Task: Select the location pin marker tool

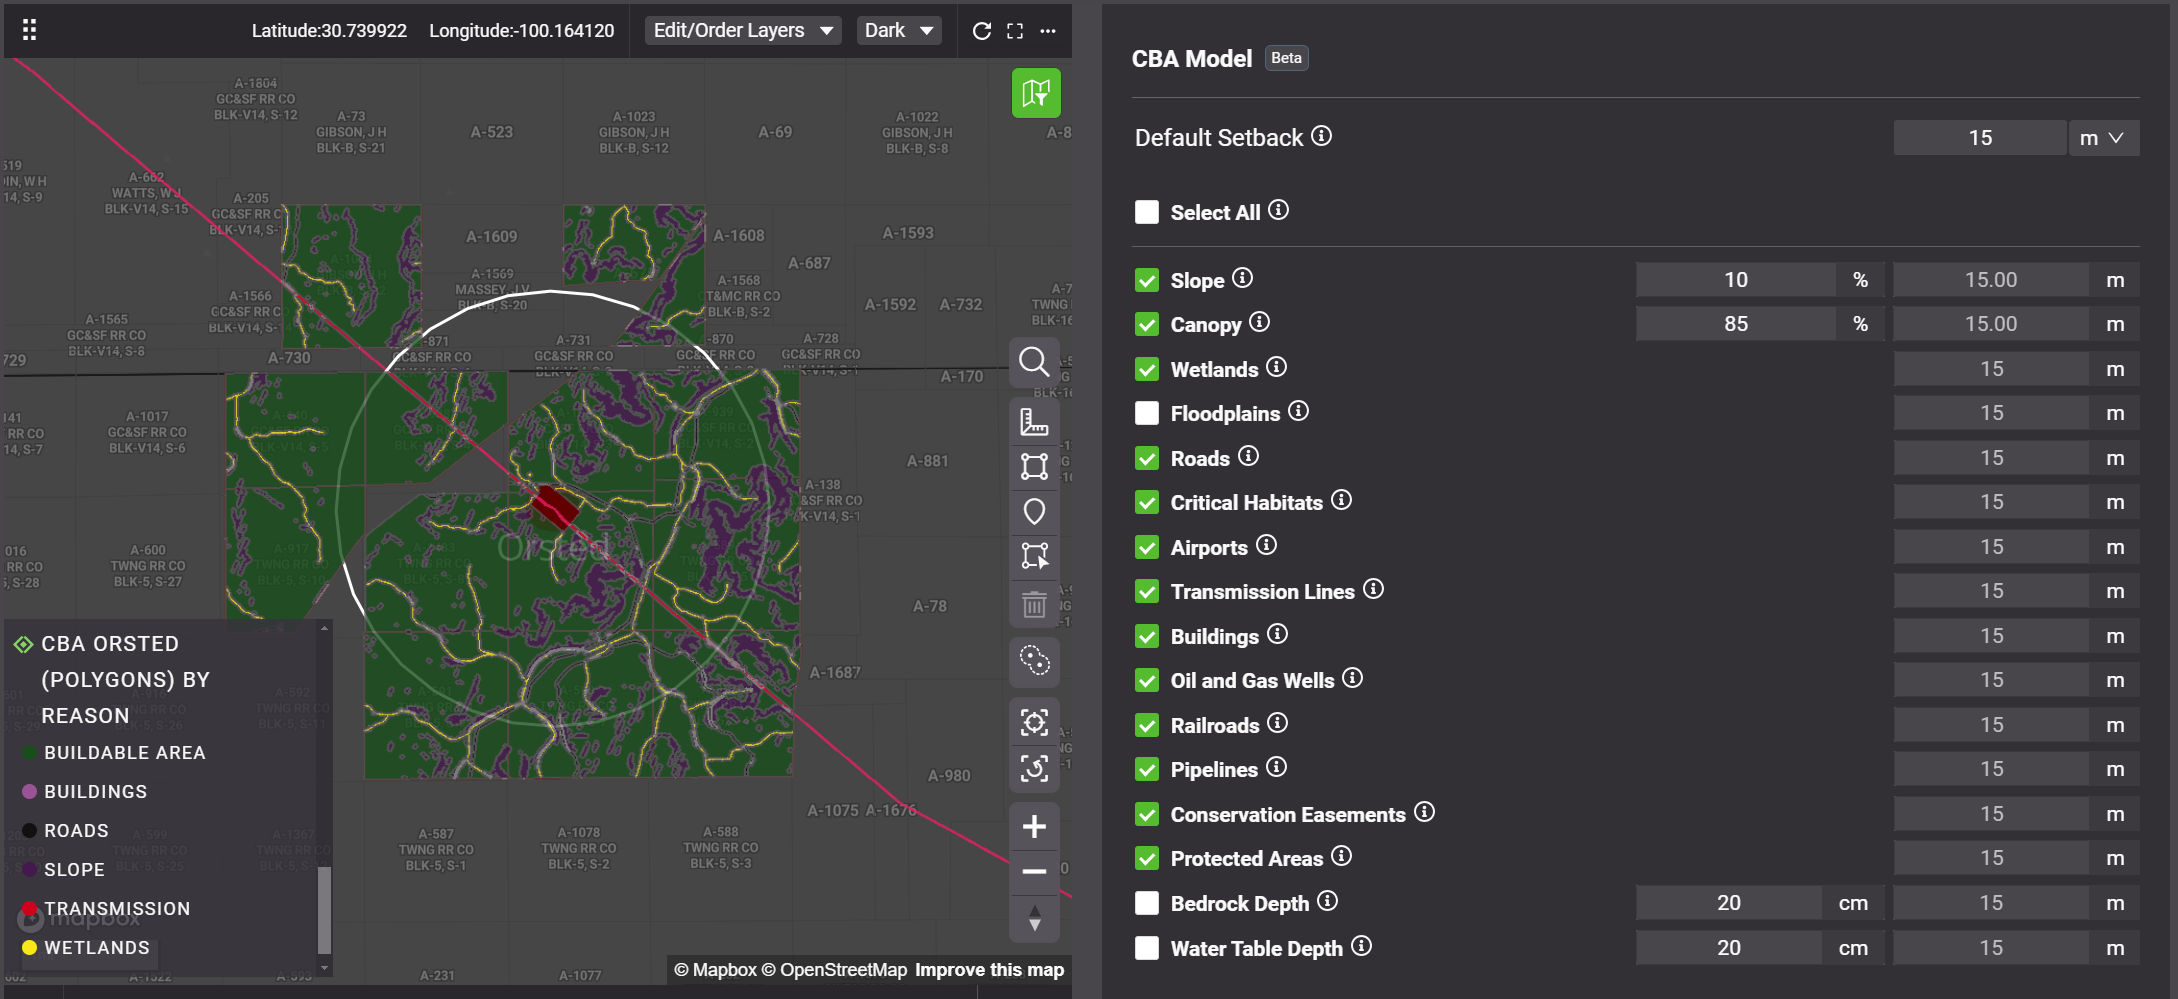Action: [1034, 511]
